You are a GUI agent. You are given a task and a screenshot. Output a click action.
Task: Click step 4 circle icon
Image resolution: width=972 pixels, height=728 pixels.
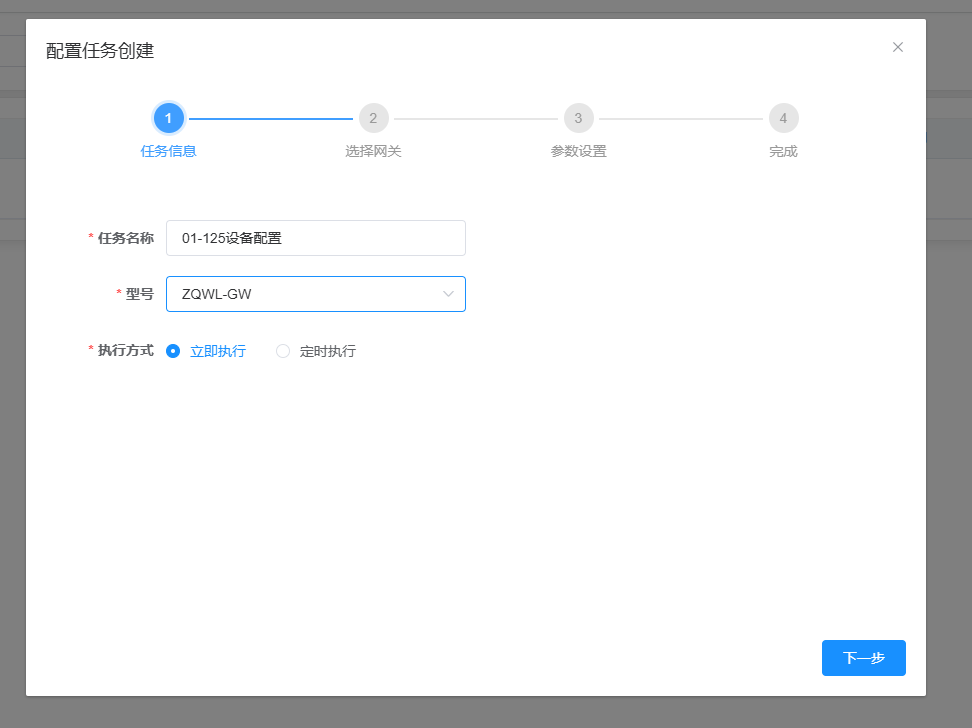tap(784, 118)
